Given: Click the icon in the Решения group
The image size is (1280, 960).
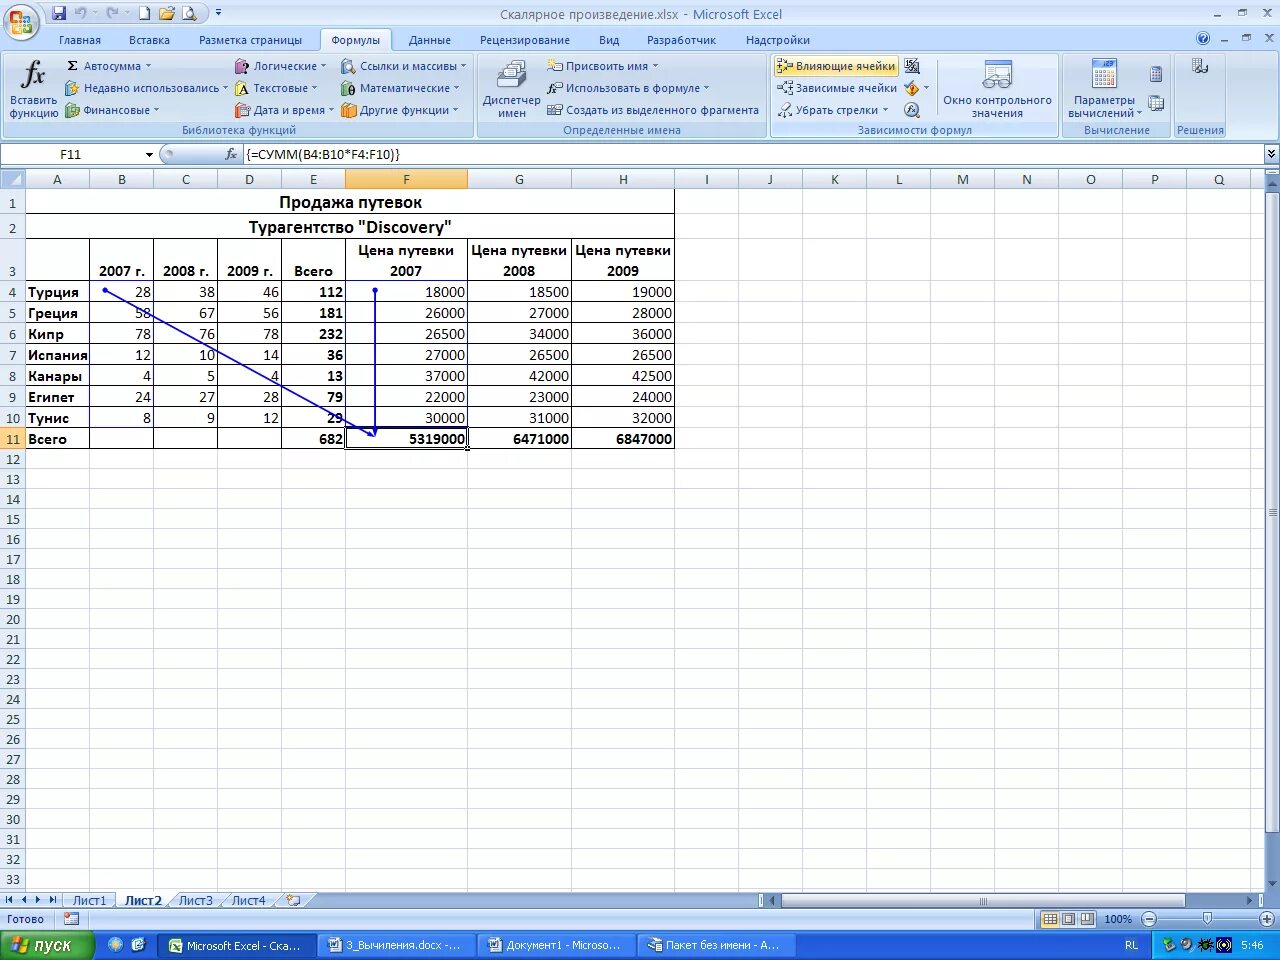Looking at the screenshot, I should click(1200, 66).
